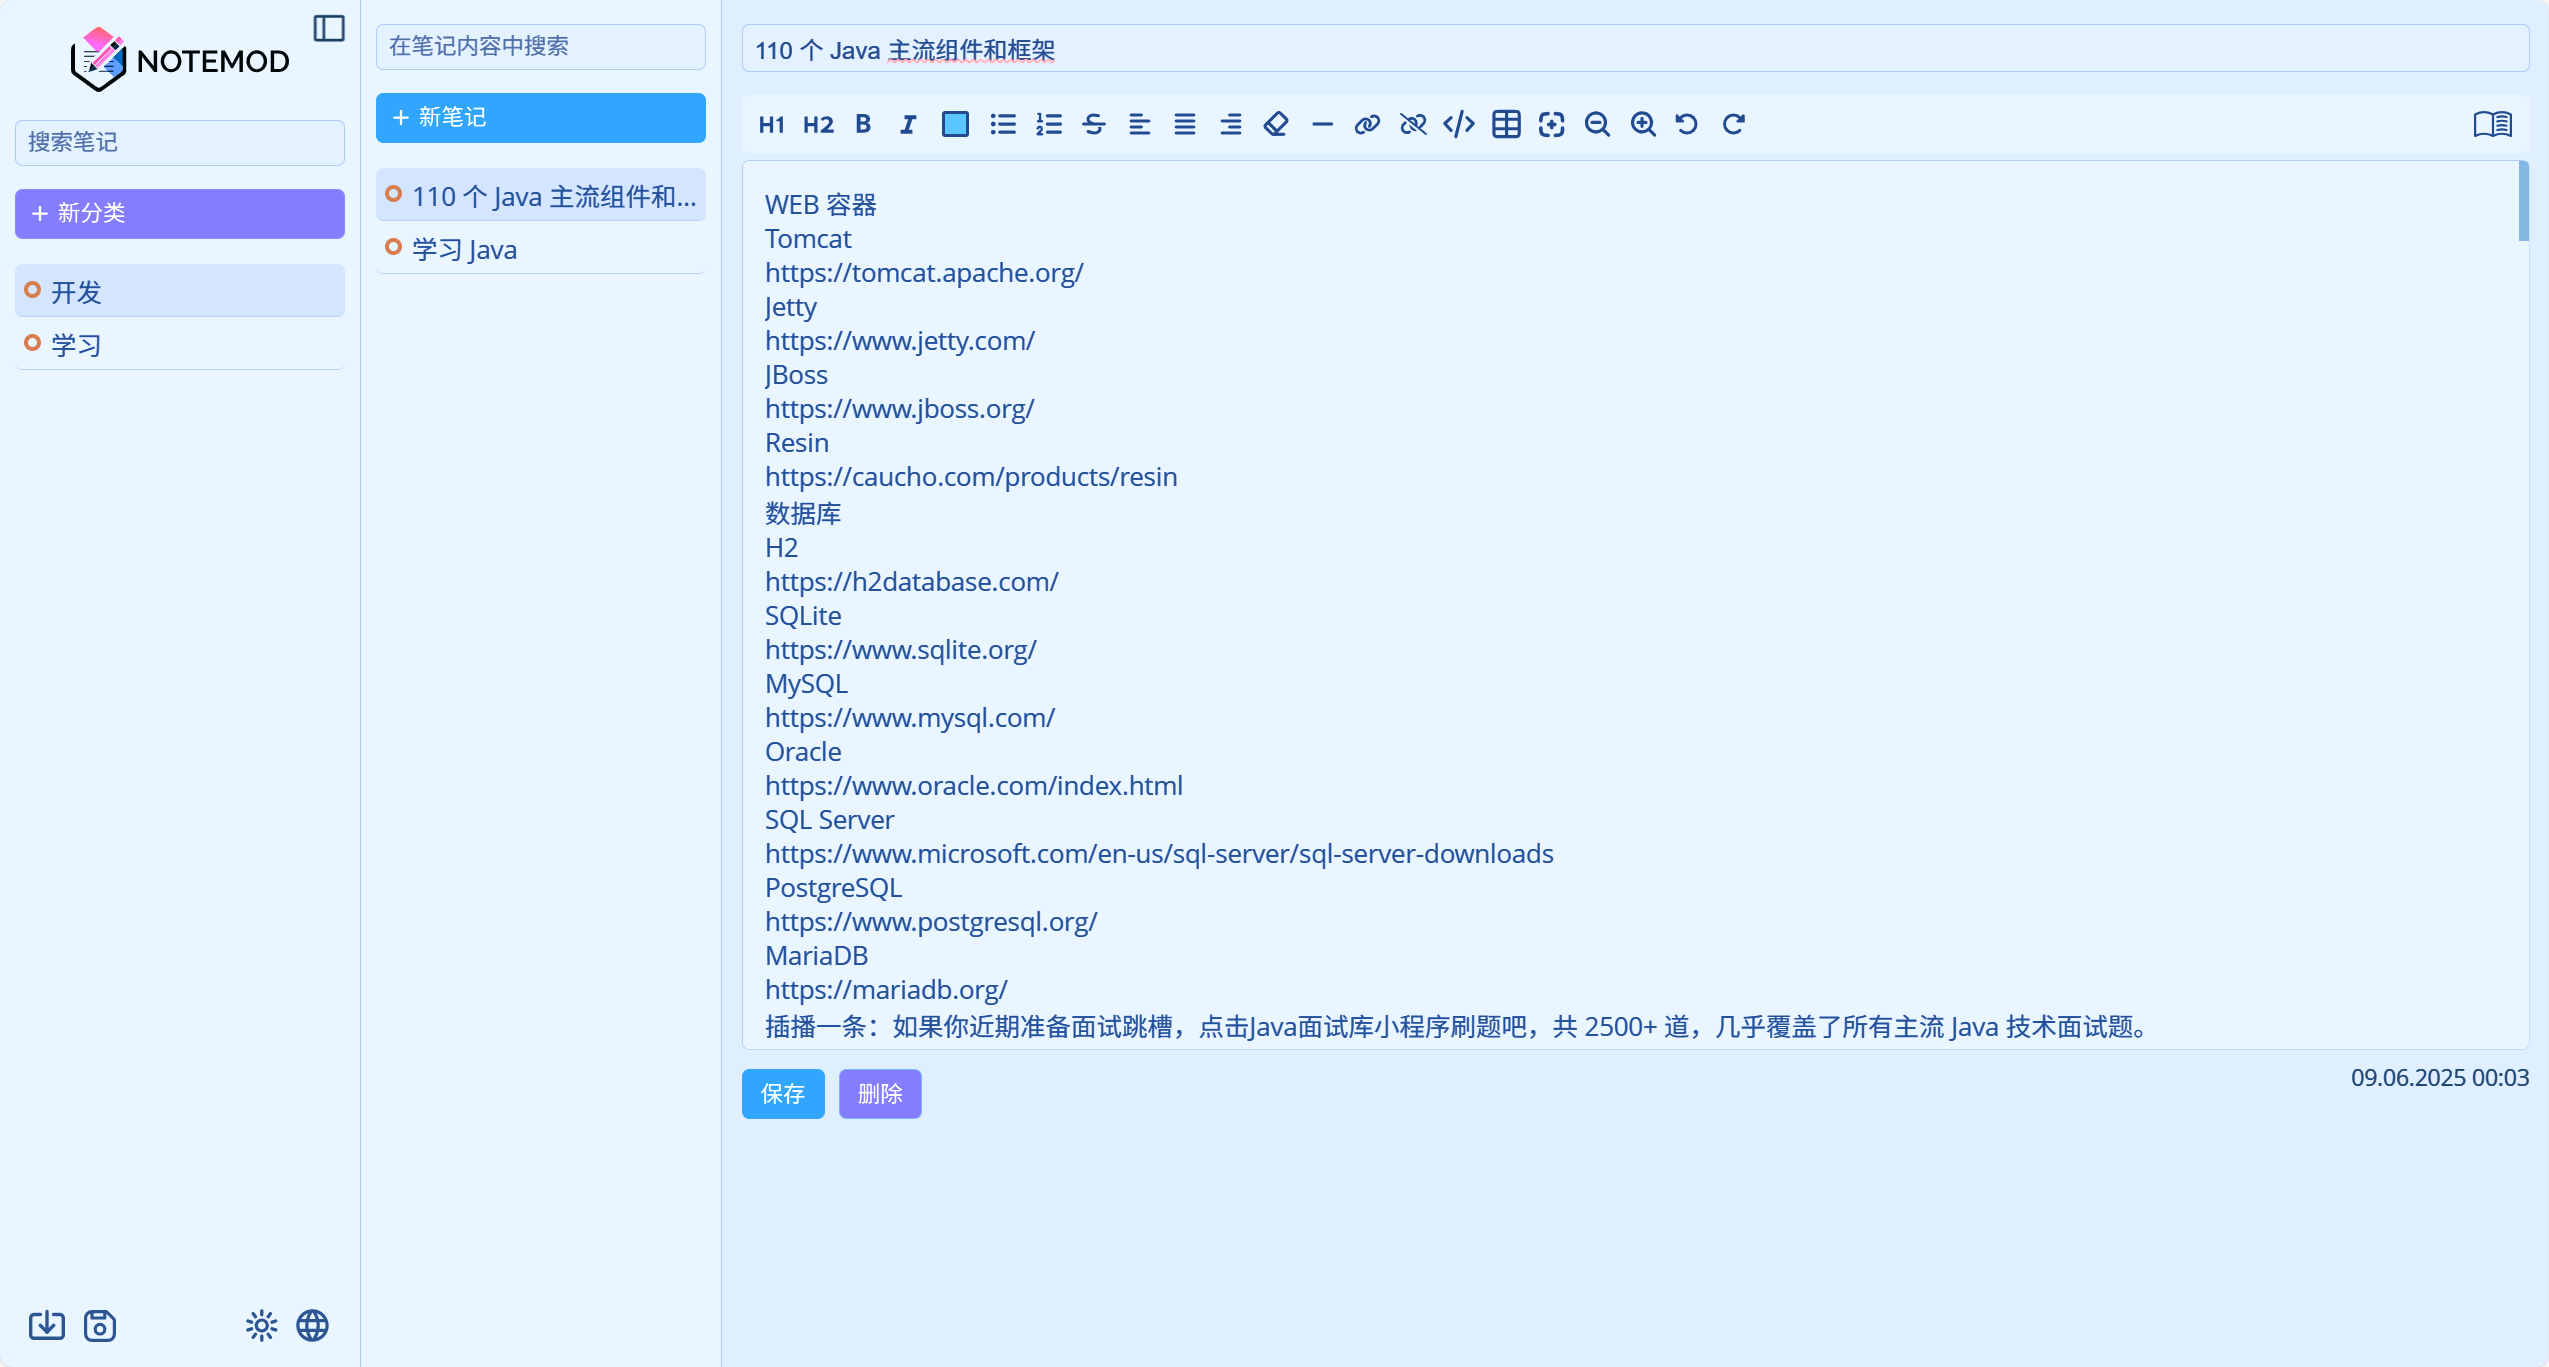Click the insert link icon
Screen dimensions: 2549x1367
(1367, 124)
